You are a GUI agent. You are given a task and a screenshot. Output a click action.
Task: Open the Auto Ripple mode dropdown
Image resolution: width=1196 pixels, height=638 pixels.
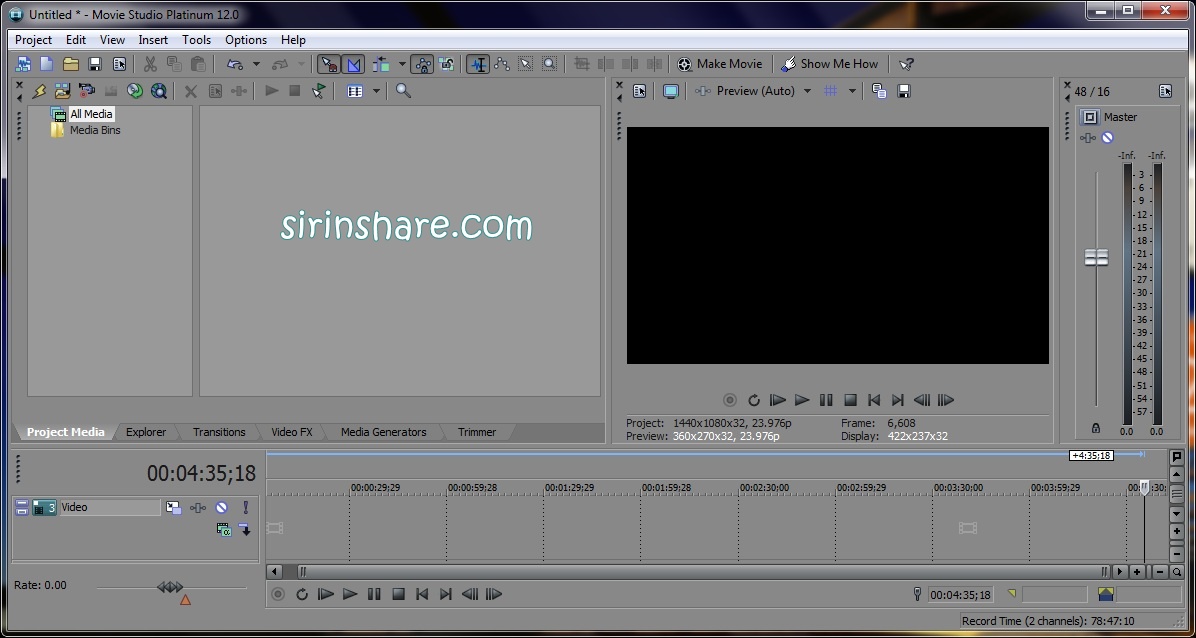point(402,64)
